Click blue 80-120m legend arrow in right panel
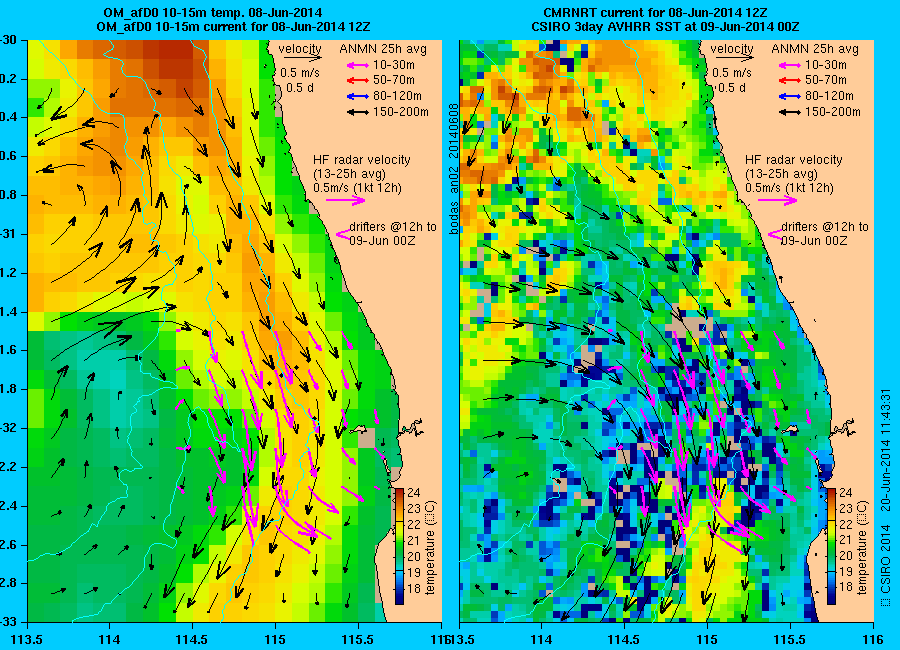 point(790,96)
